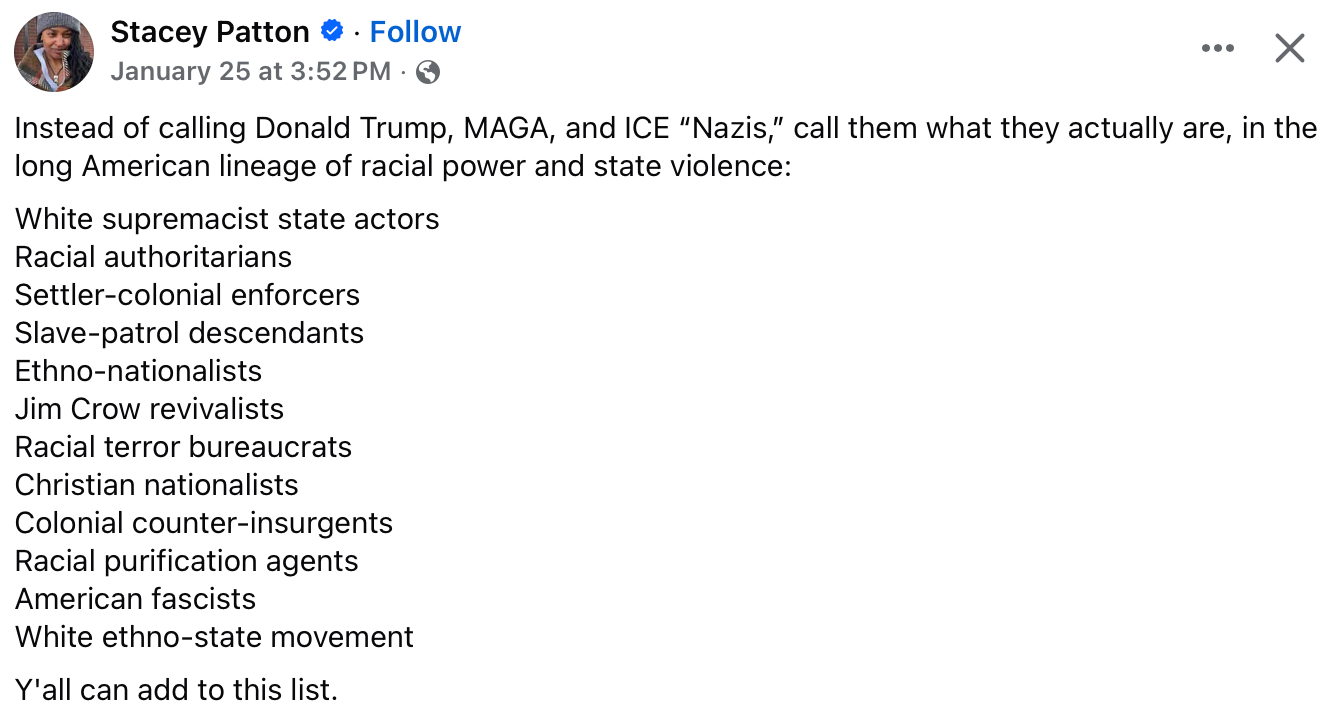This screenshot has height=720, width=1344.
Task: Close the post with the X icon
Action: [1290, 48]
